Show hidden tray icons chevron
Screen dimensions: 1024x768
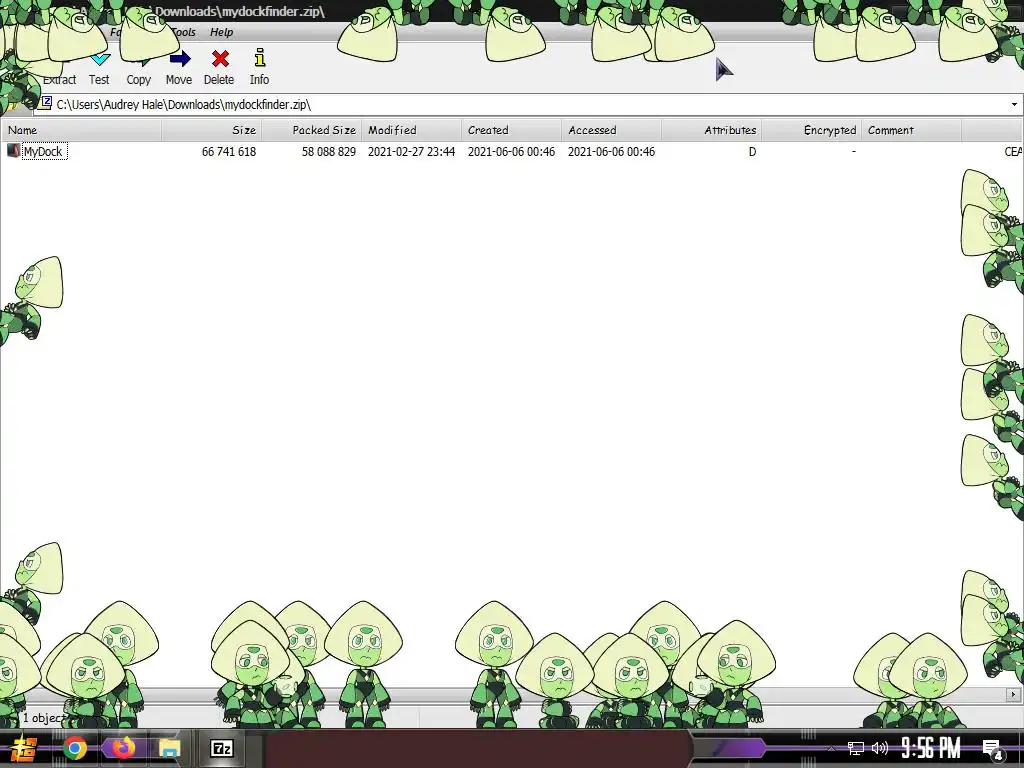pos(831,748)
